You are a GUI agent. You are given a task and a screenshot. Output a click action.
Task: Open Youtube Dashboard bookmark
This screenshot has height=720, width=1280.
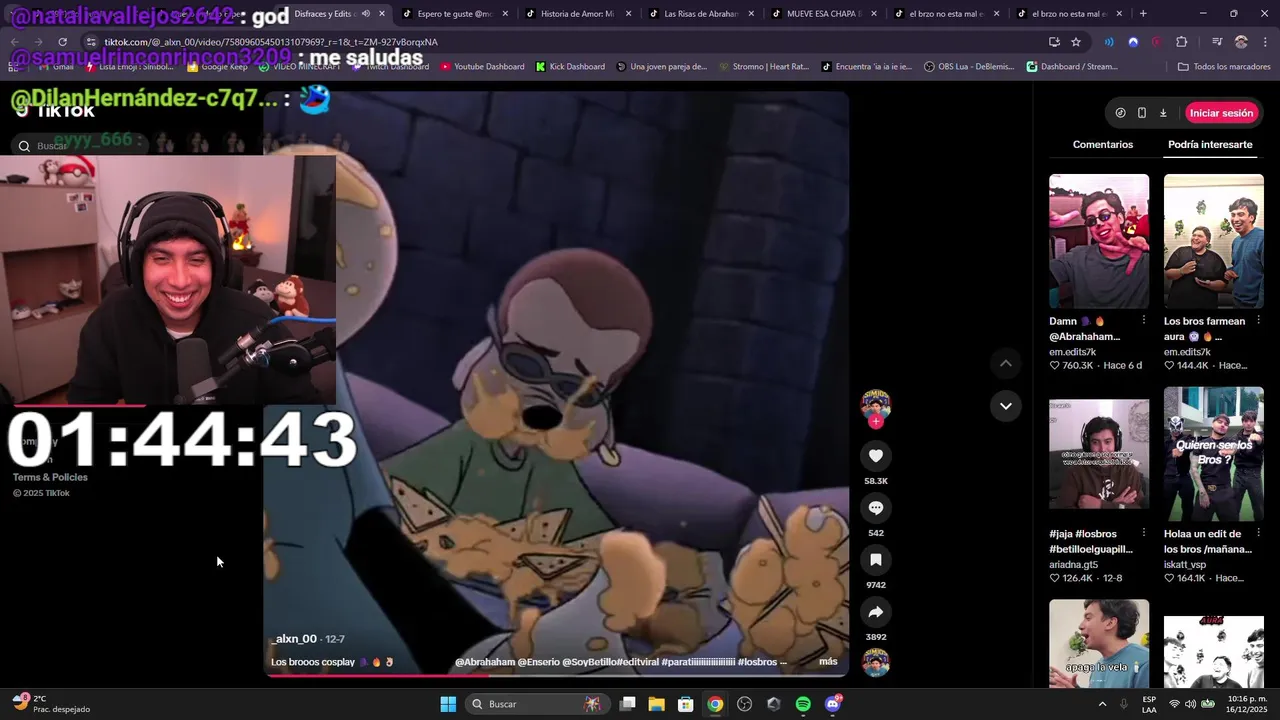point(482,66)
